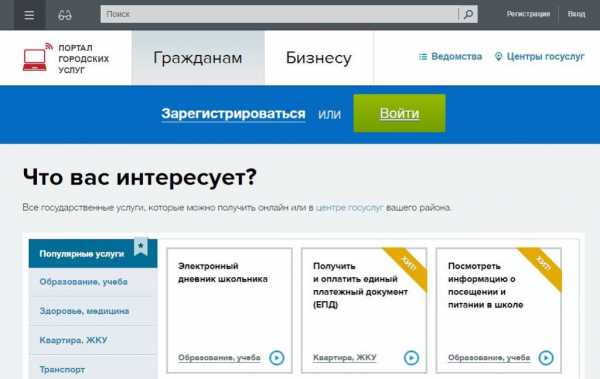Toggle the glasses accessibility mode icon
Viewport: 600px width, 379px height.
point(65,15)
